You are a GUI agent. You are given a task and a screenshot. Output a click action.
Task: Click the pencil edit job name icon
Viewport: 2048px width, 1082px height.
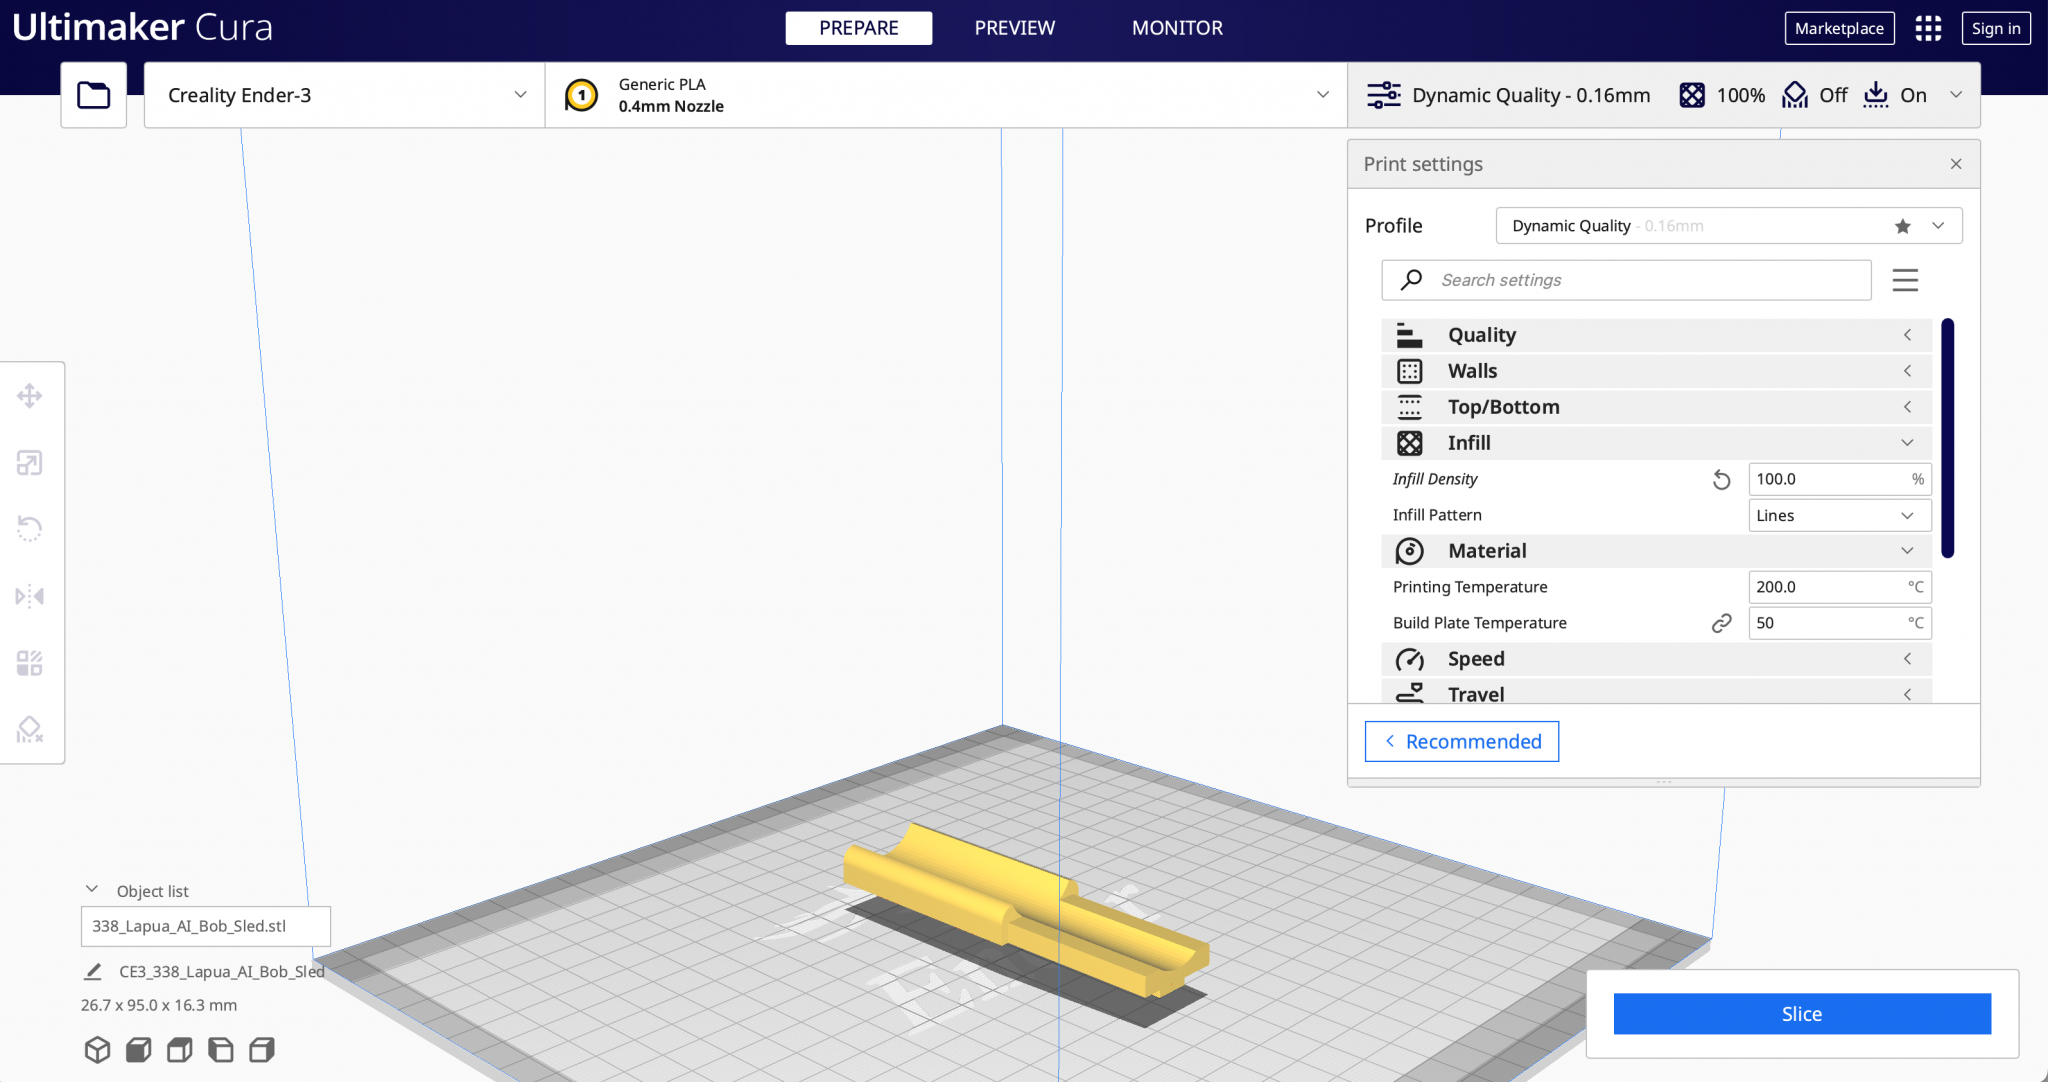pos(93,971)
